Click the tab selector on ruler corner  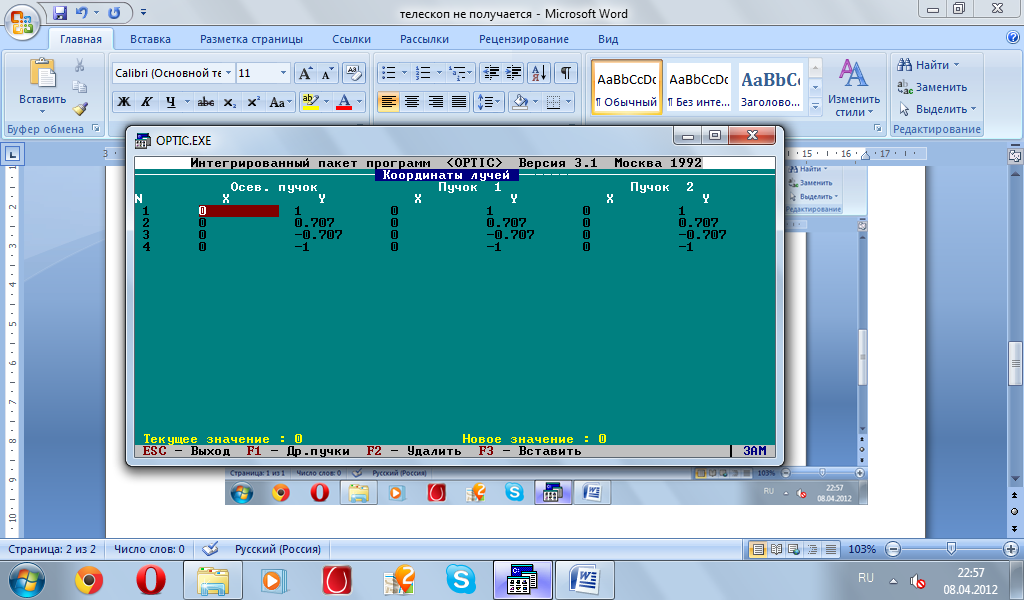point(12,155)
